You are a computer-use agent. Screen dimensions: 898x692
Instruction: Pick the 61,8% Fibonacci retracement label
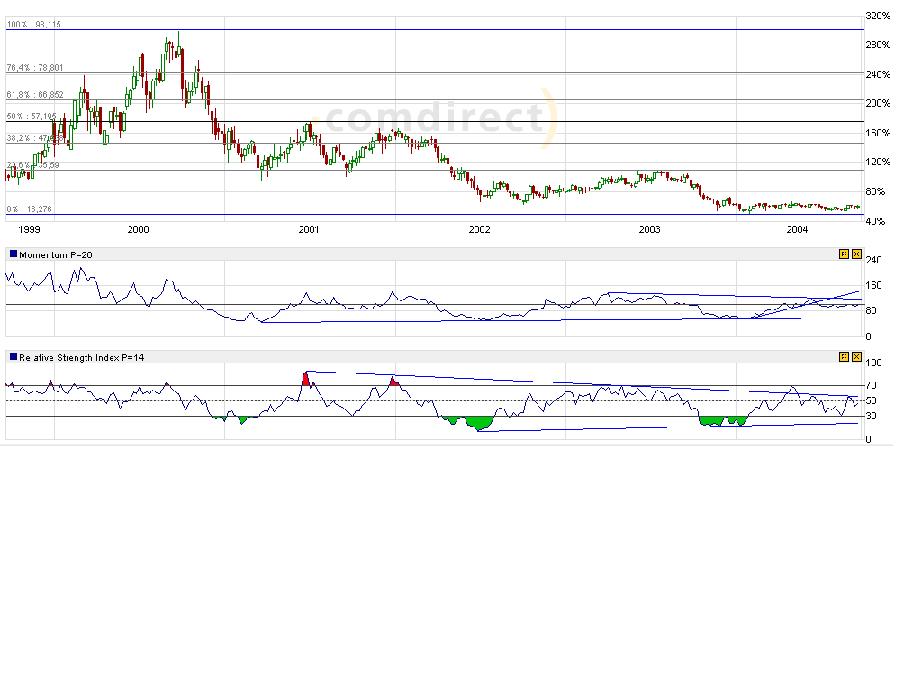(x=35, y=94)
